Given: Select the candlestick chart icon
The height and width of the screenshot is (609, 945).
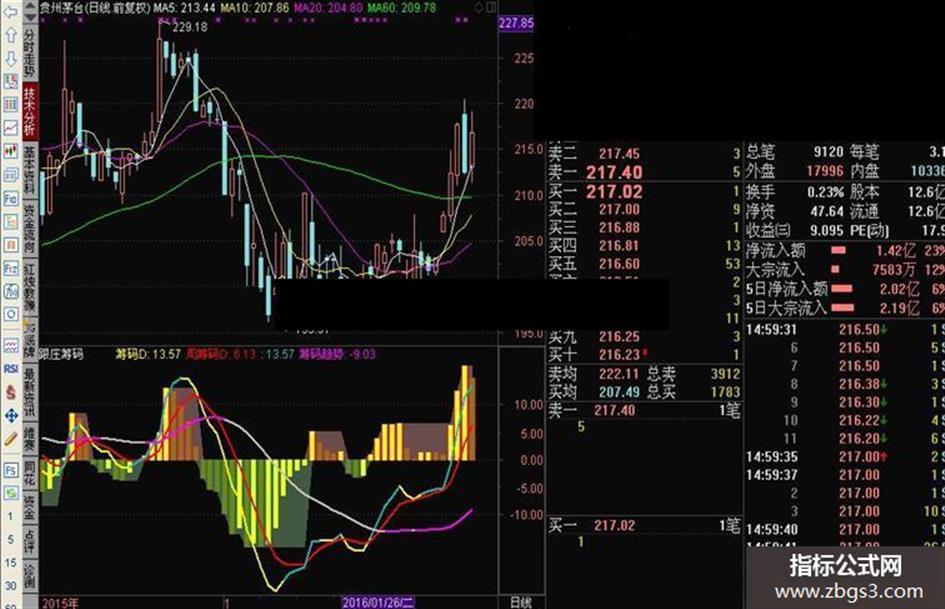Looking at the screenshot, I should 10,151.
